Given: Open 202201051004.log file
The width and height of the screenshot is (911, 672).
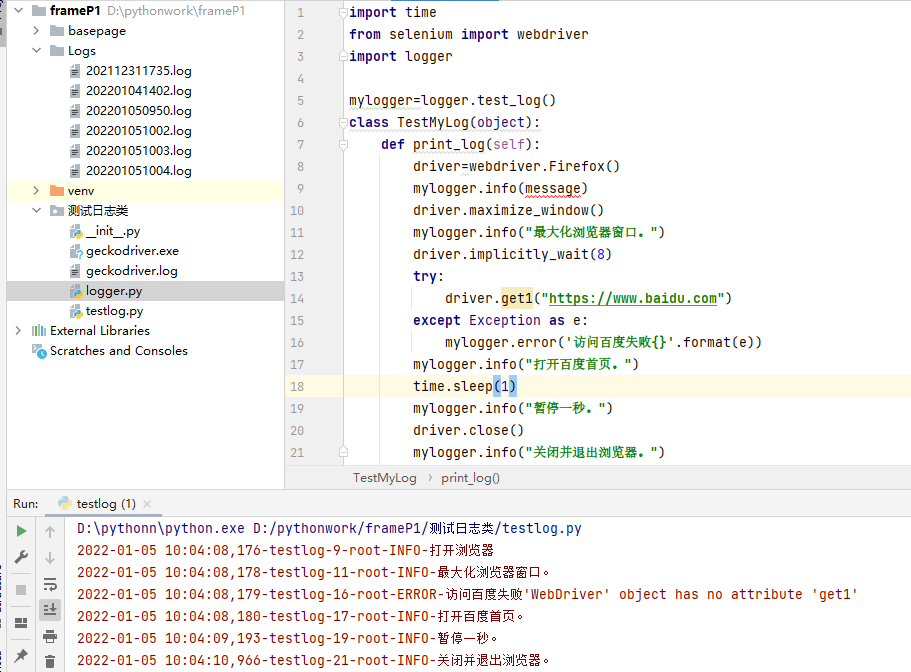Looking at the screenshot, I should click(138, 171).
